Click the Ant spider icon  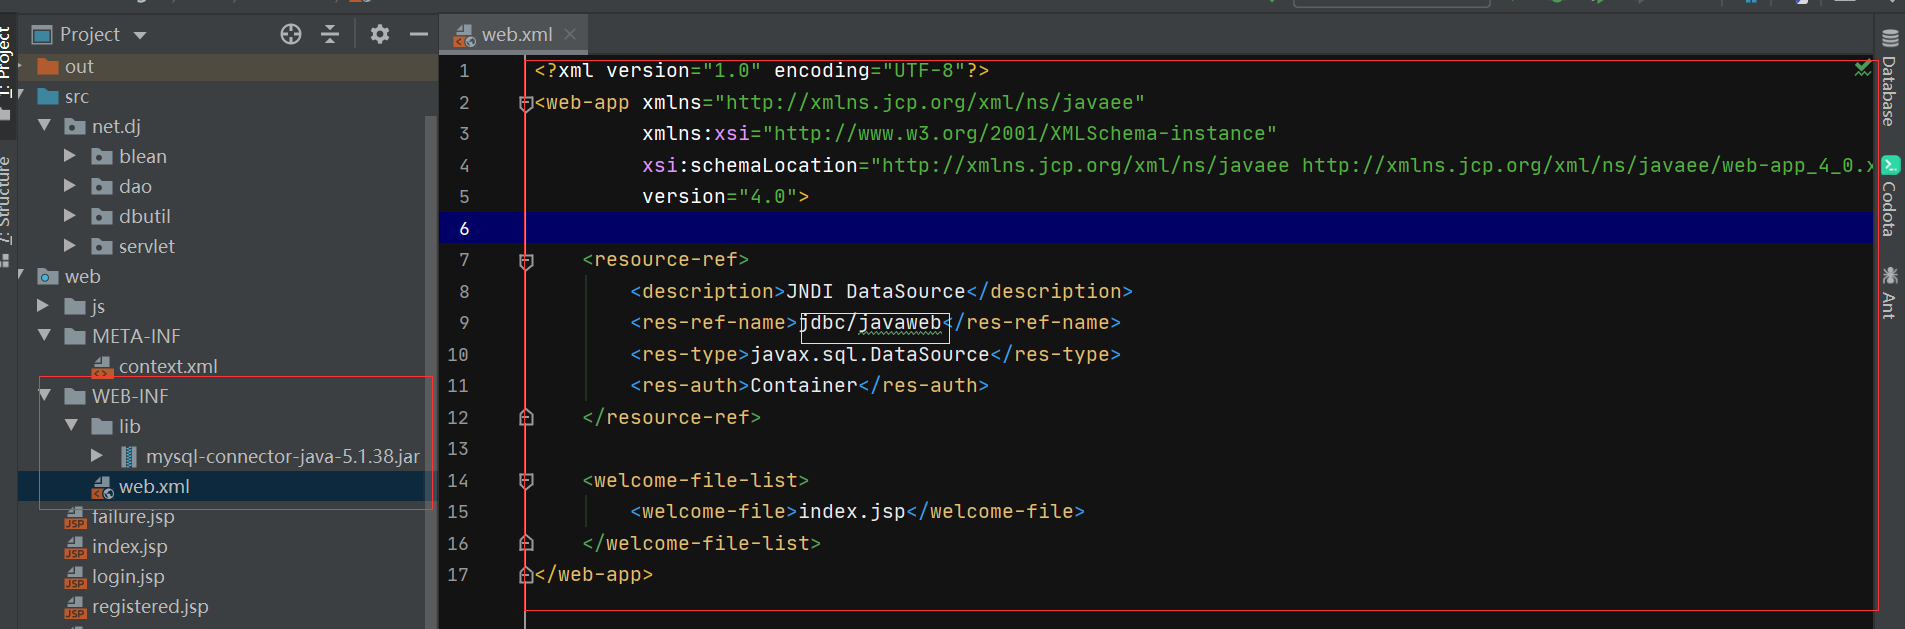pos(1889,274)
